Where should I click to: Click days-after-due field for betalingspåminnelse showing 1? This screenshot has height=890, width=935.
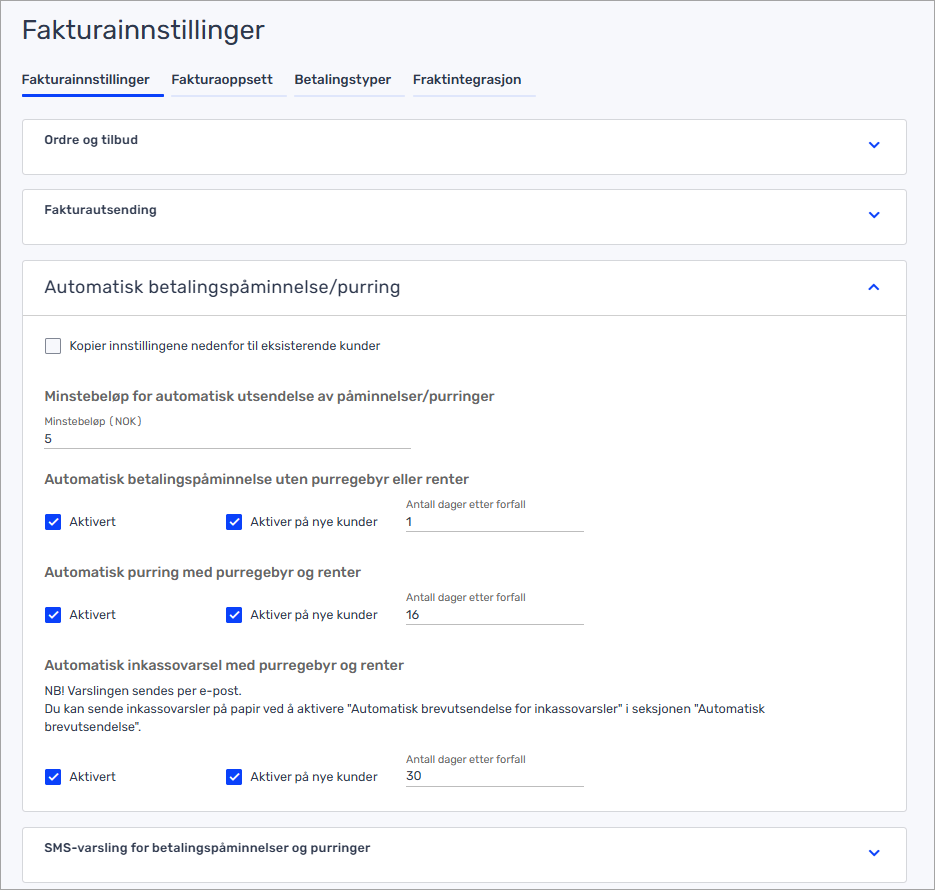[494, 522]
